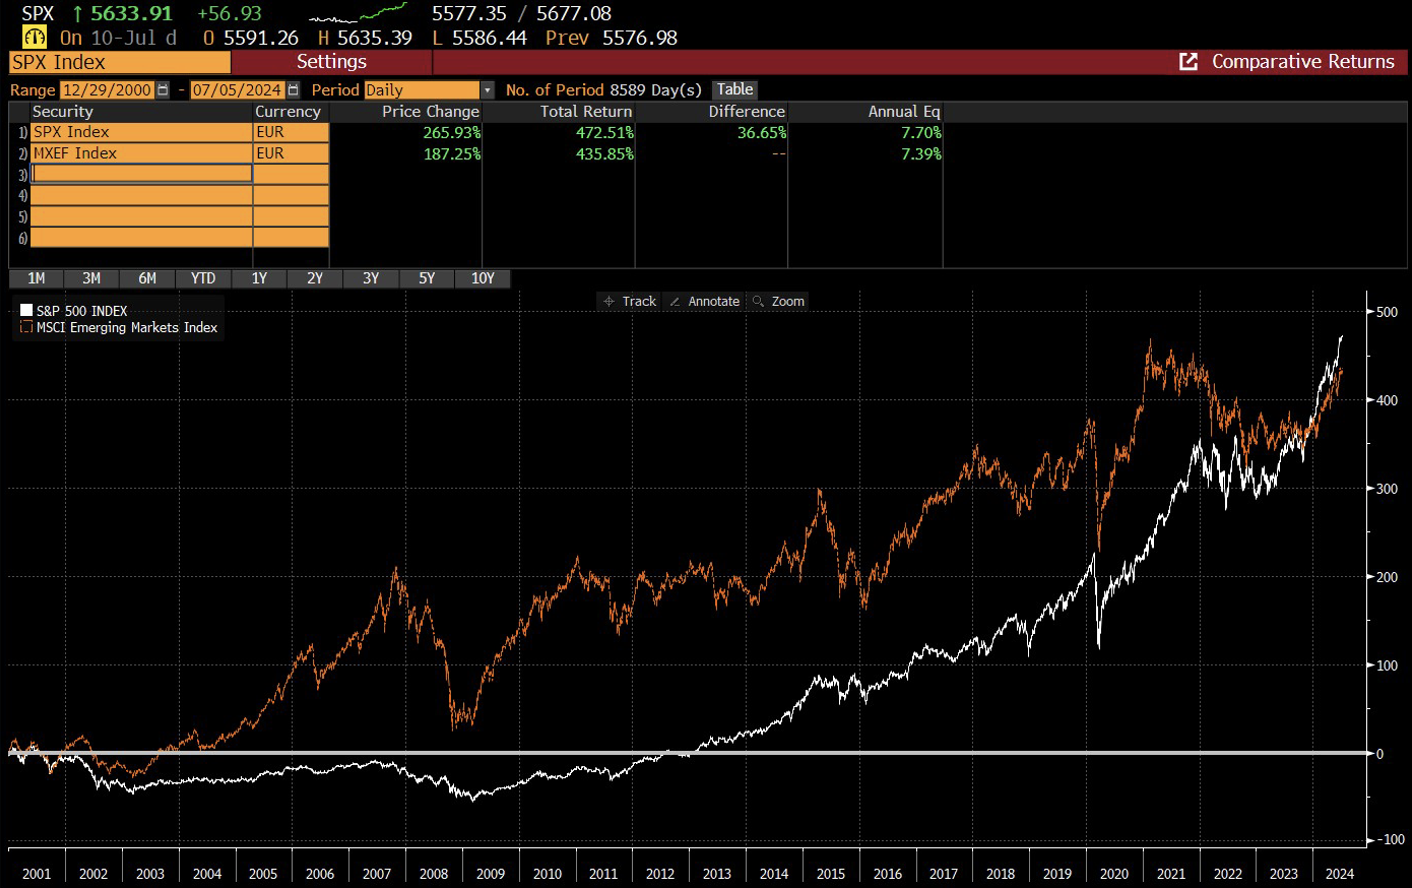1412x888 pixels.
Task: Set range to 10Y
Action: point(483,278)
